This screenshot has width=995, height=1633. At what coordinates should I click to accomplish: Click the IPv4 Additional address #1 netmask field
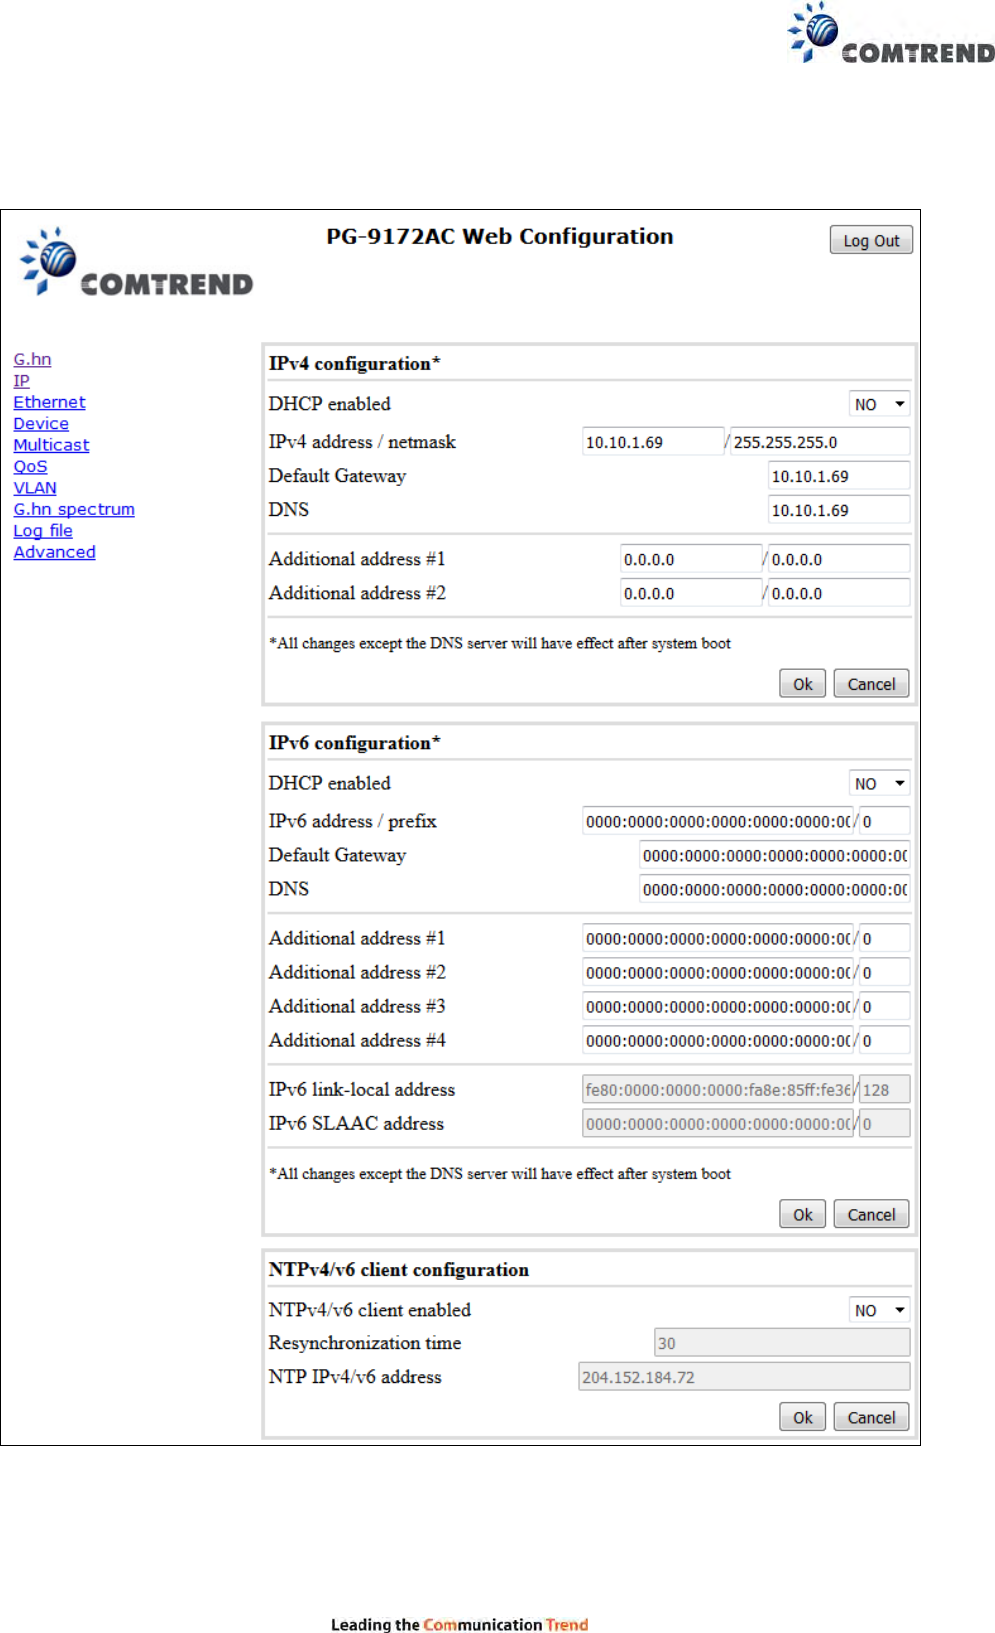(x=839, y=559)
